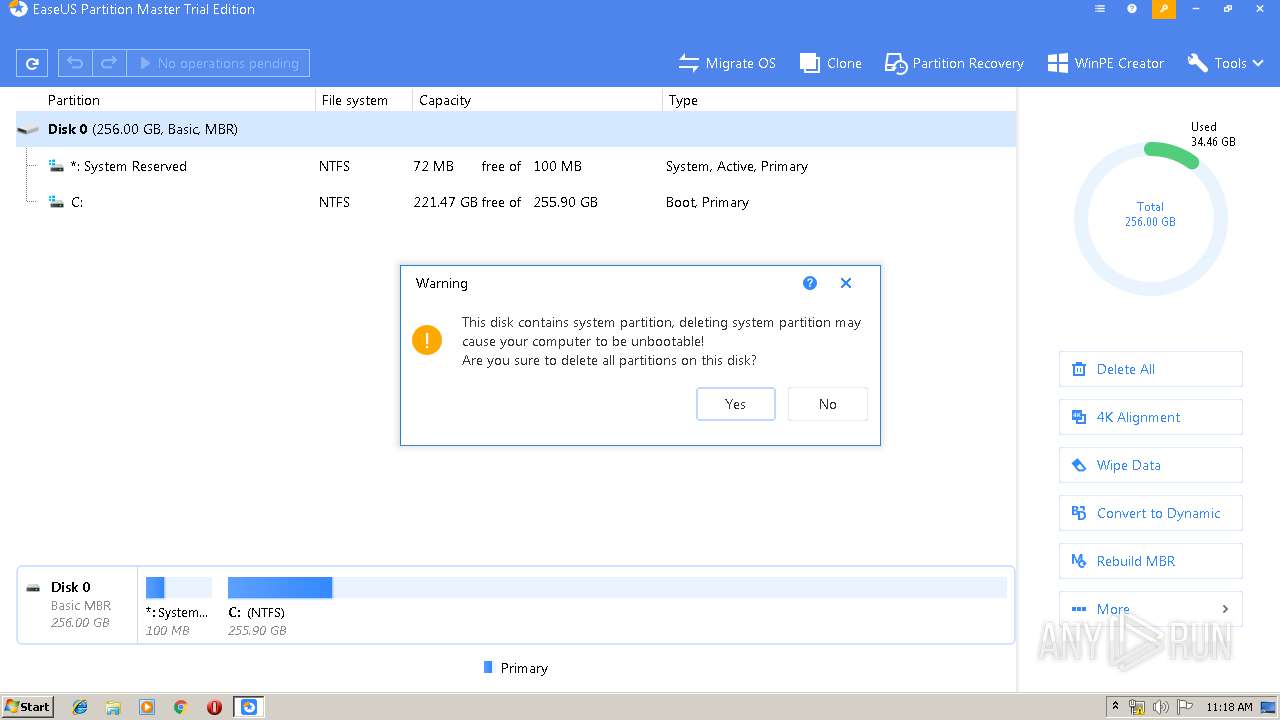Select C: partition row
The width and height of the screenshot is (1280, 720).
pyautogui.click(x=516, y=202)
